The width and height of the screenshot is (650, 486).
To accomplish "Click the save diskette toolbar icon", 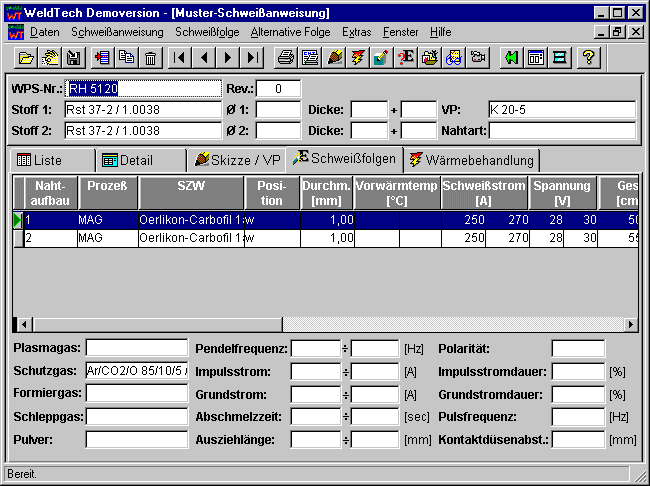I will click(73, 58).
